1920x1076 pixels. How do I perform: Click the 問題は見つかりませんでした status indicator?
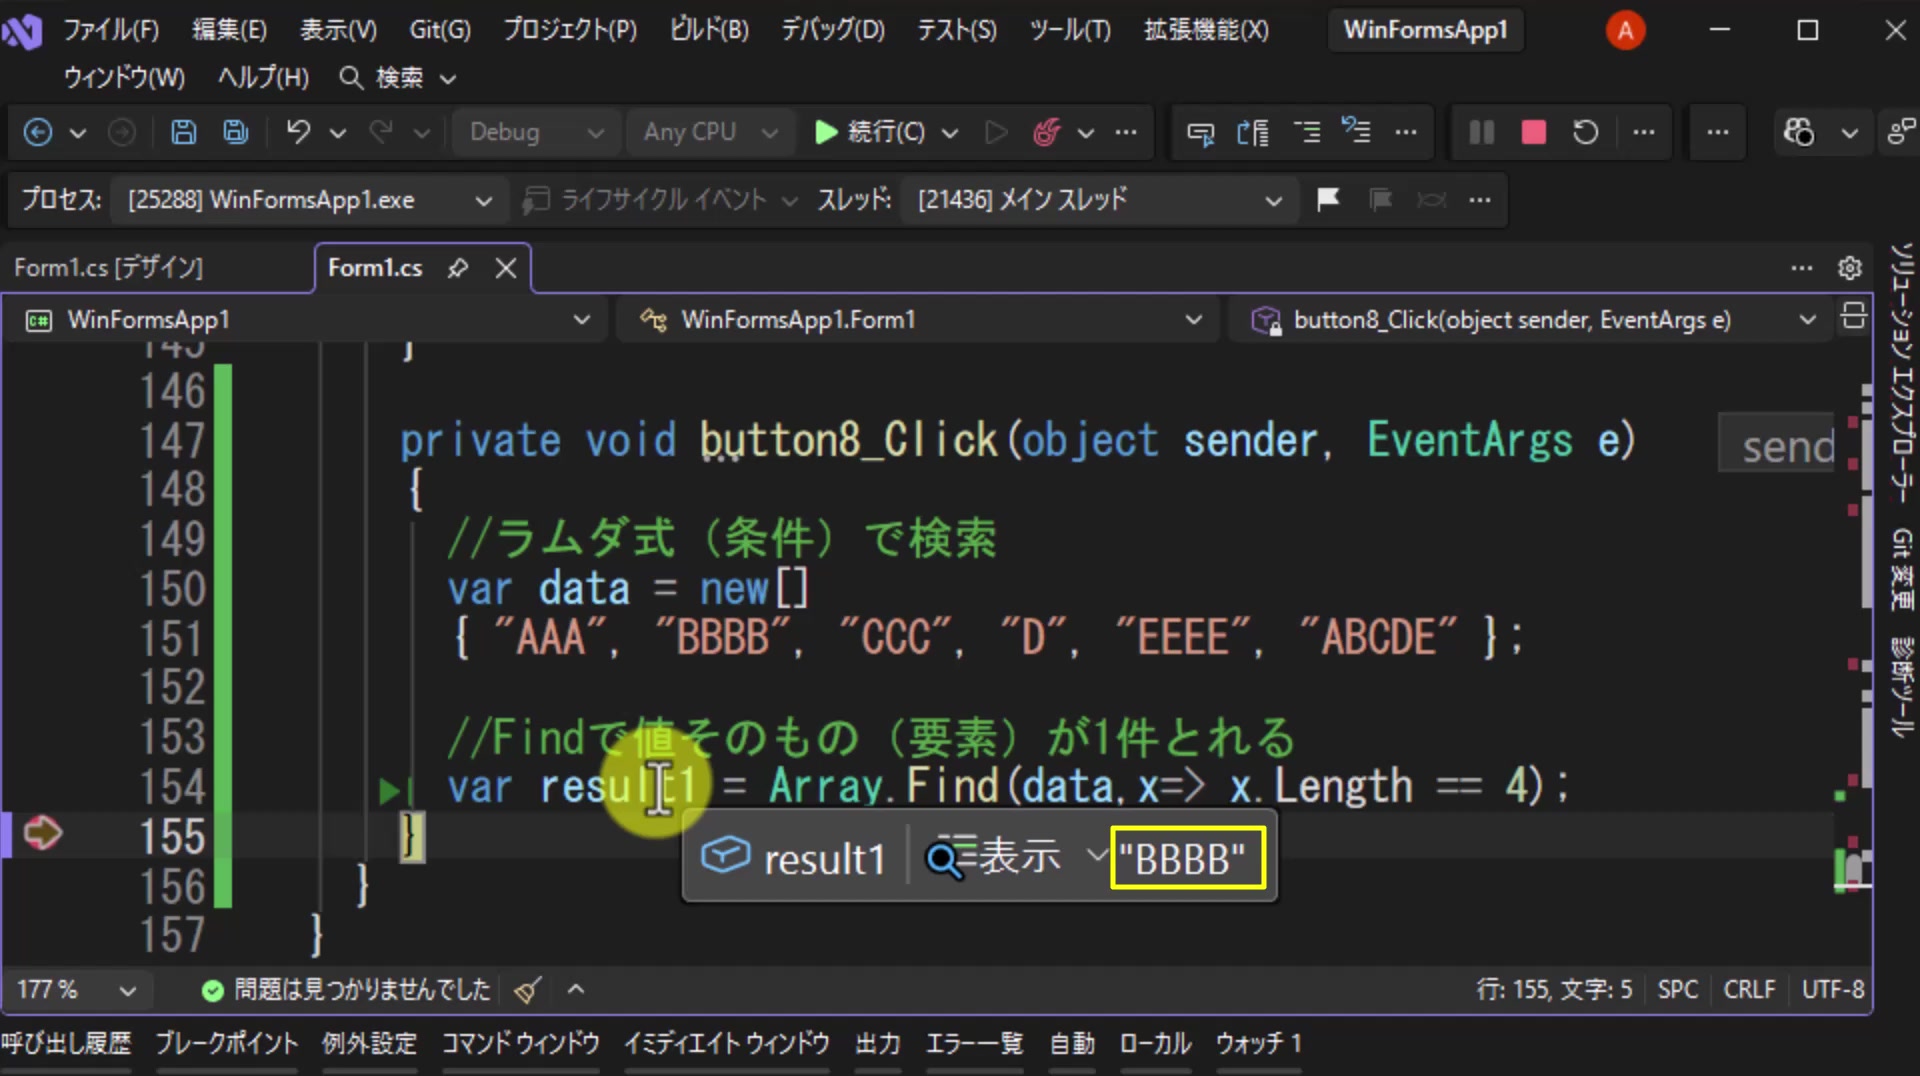tap(346, 990)
